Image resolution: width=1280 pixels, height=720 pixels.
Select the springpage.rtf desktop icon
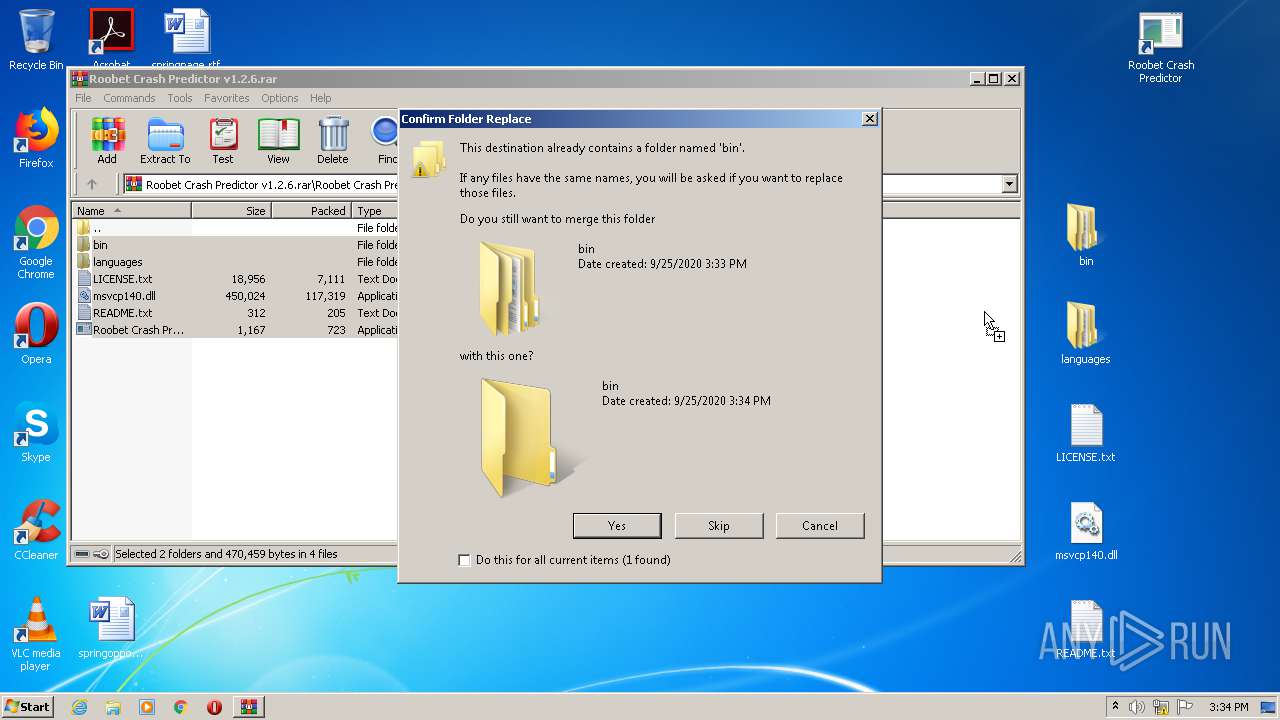186,36
